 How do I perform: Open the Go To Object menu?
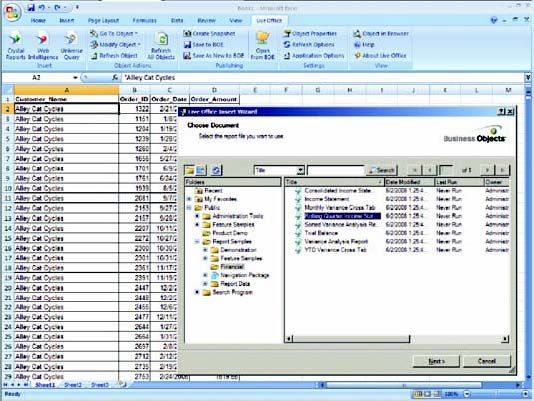114,33
